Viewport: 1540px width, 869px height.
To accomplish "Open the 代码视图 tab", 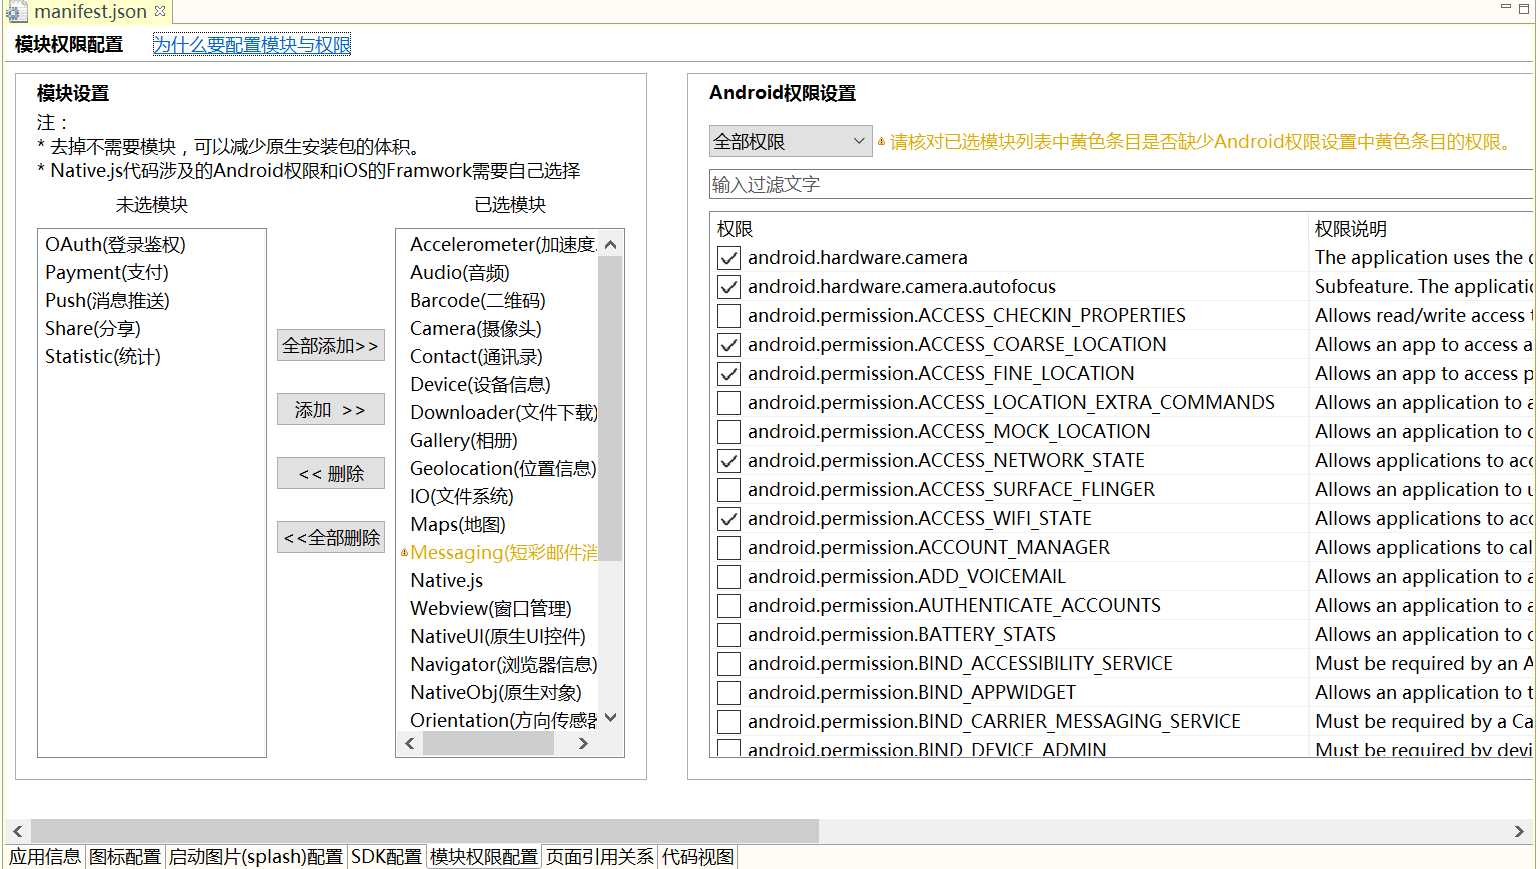I will [x=698, y=857].
